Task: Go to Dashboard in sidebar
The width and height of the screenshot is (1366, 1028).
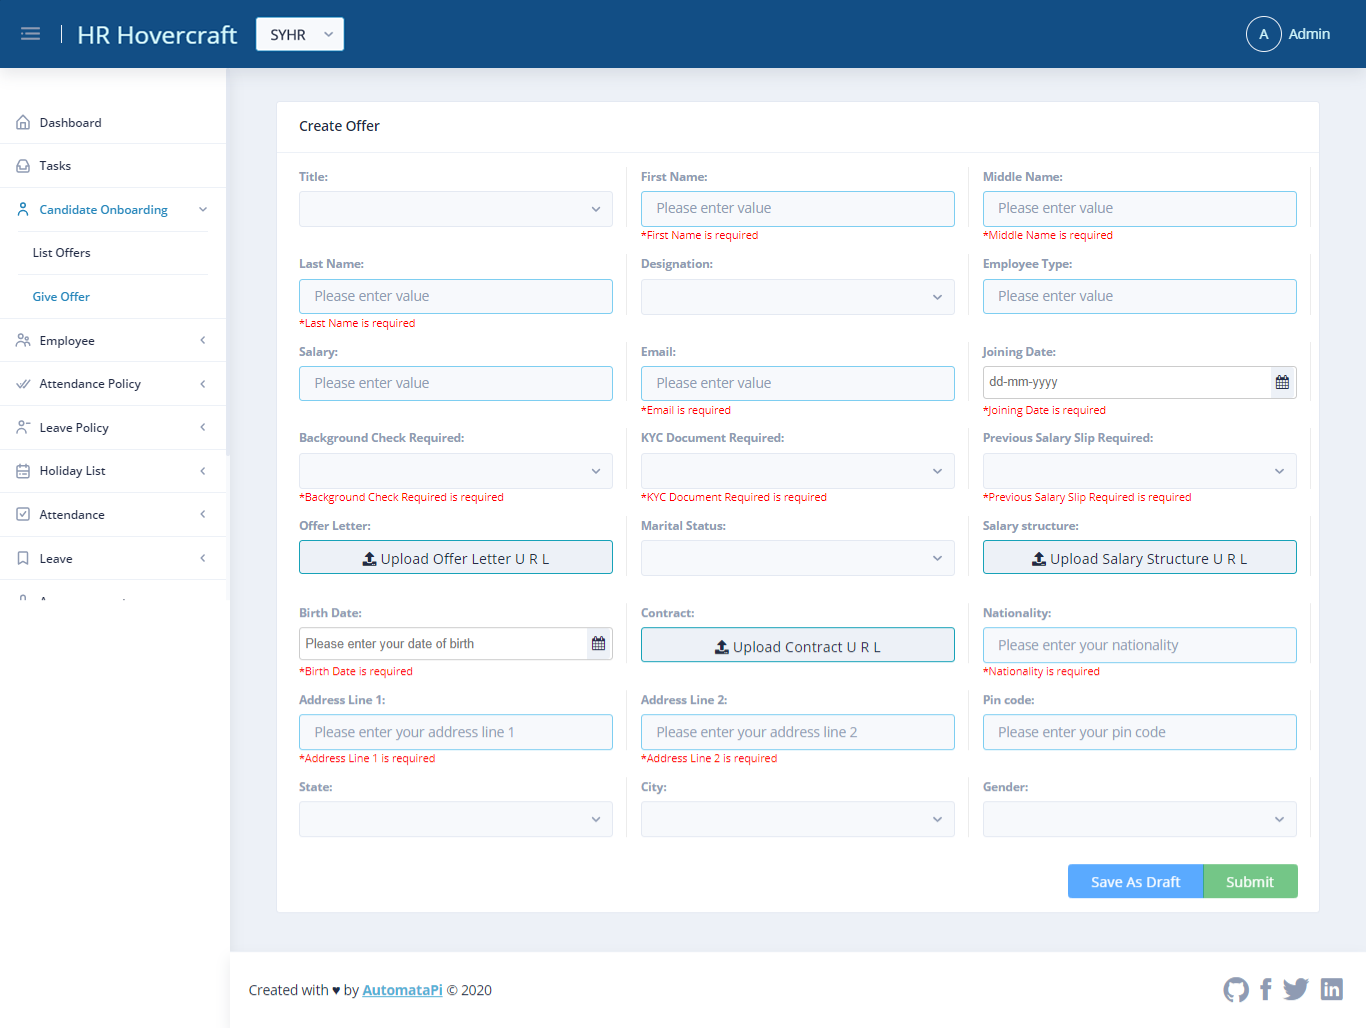Action: (113, 123)
